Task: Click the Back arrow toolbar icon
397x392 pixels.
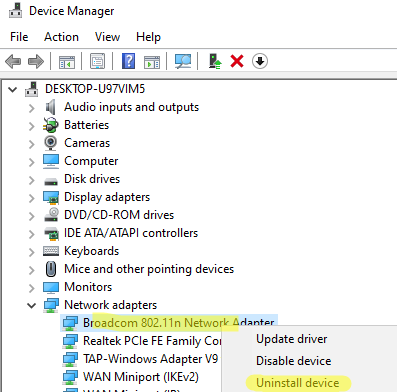Action: coord(13,61)
